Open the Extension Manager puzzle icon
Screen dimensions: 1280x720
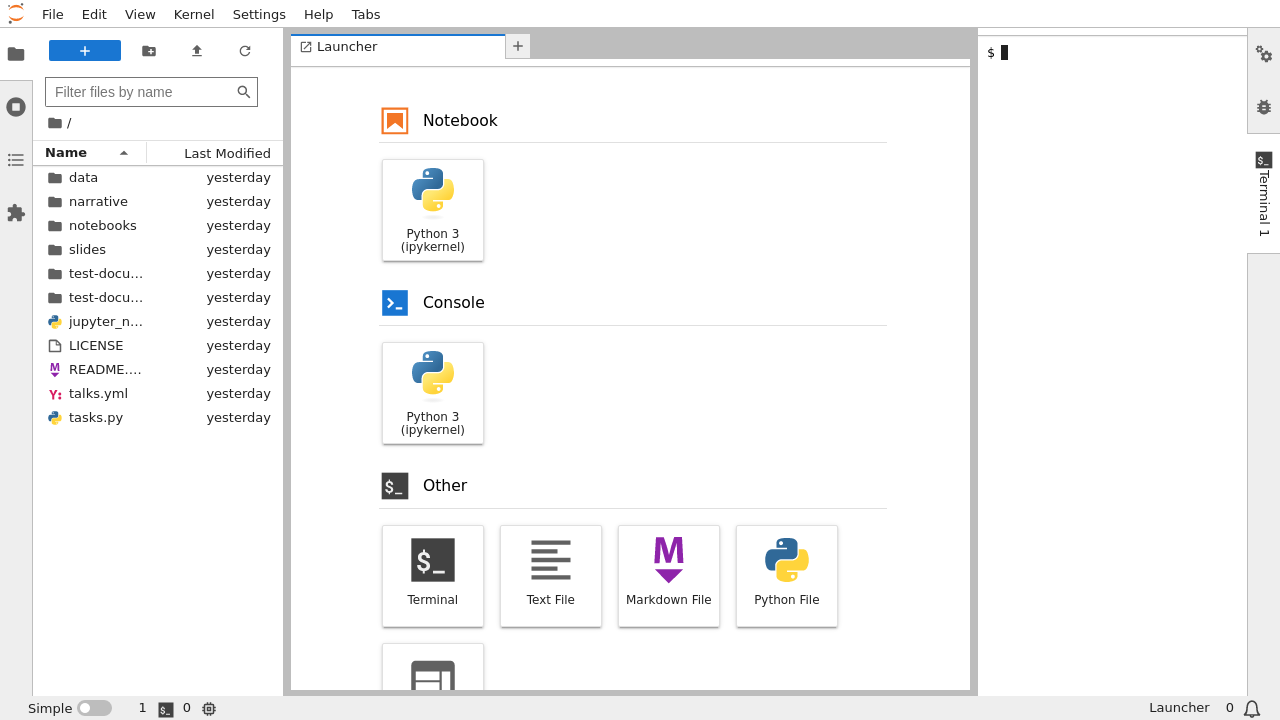(16, 213)
